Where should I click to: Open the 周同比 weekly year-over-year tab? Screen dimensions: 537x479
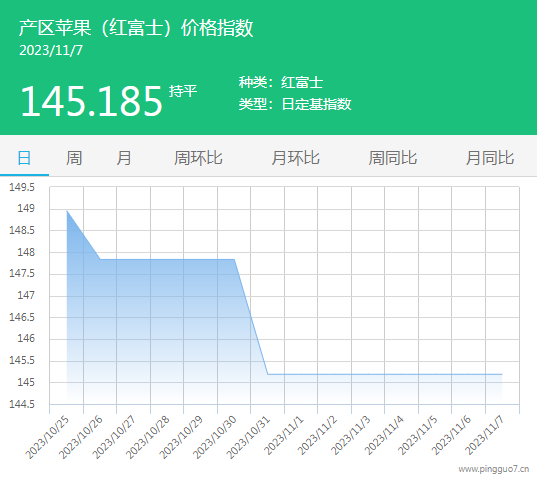click(x=392, y=158)
